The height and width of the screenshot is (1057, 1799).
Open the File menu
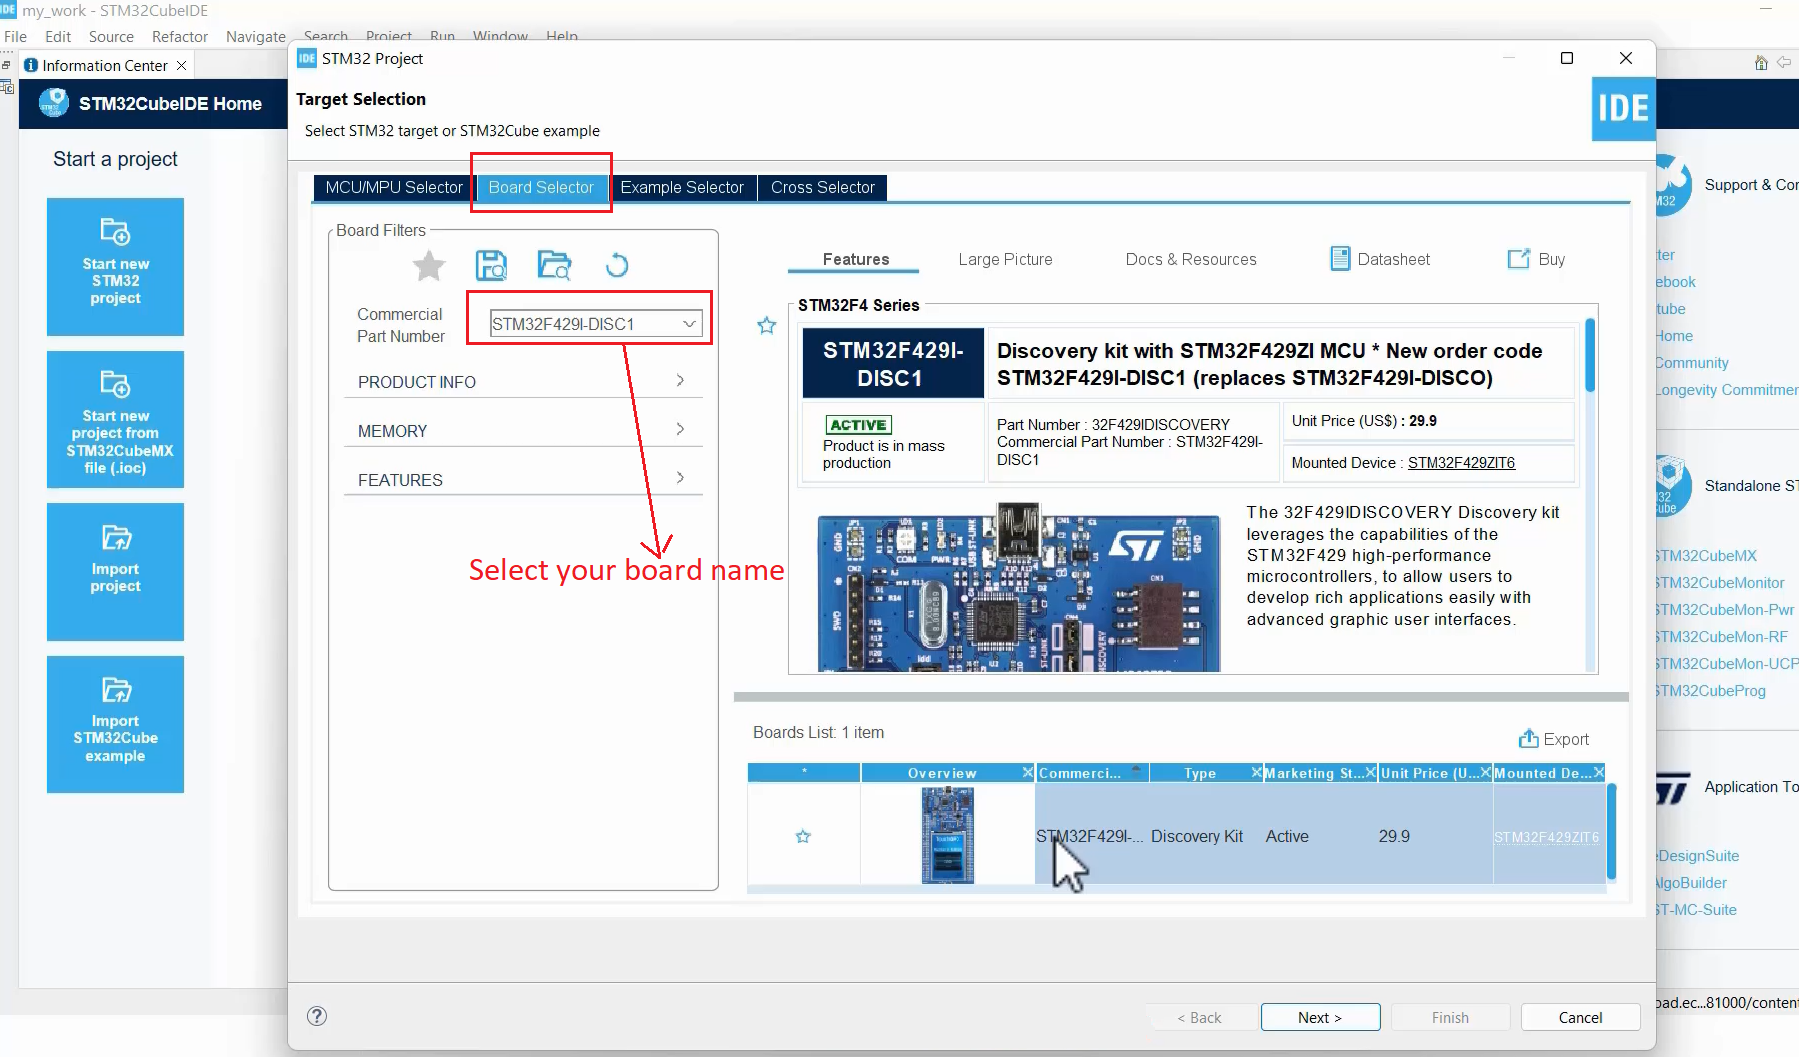click(x=16, y=36)
